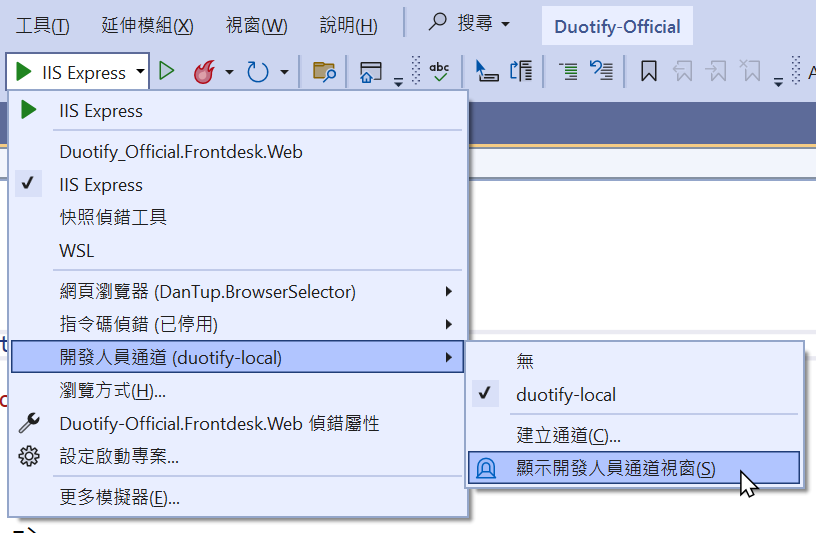
Task: Click 顯示開發人員通道視窗(S) menu item
Action: [x=634, y=468]
